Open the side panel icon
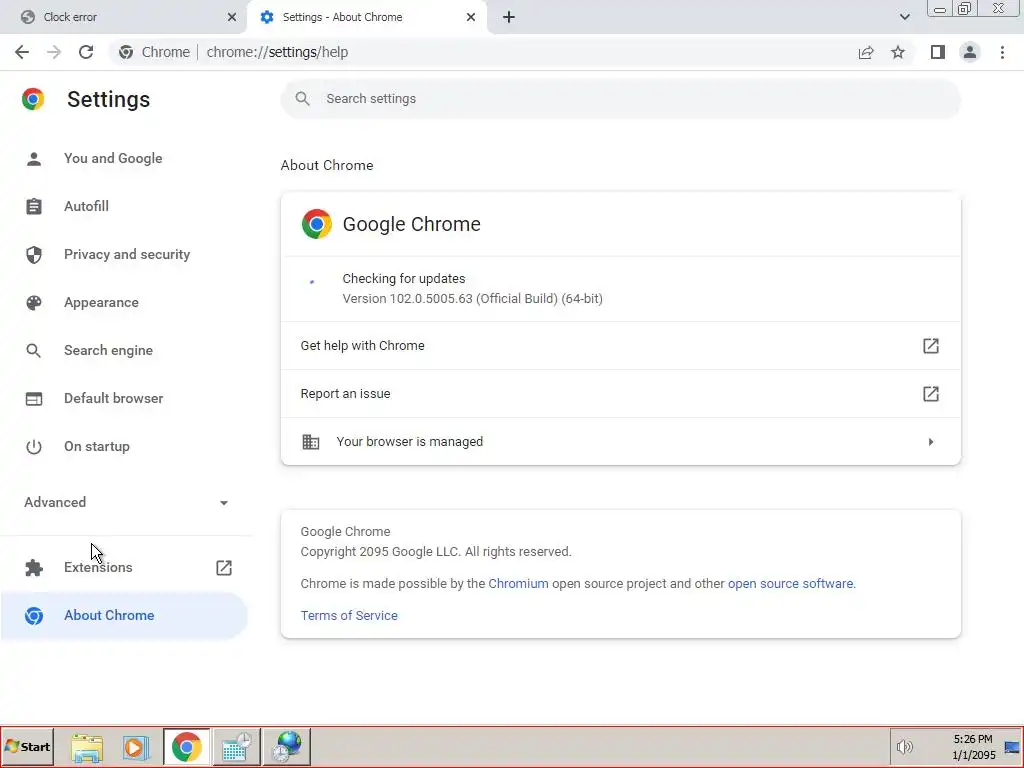 click(x=938, y=52)
